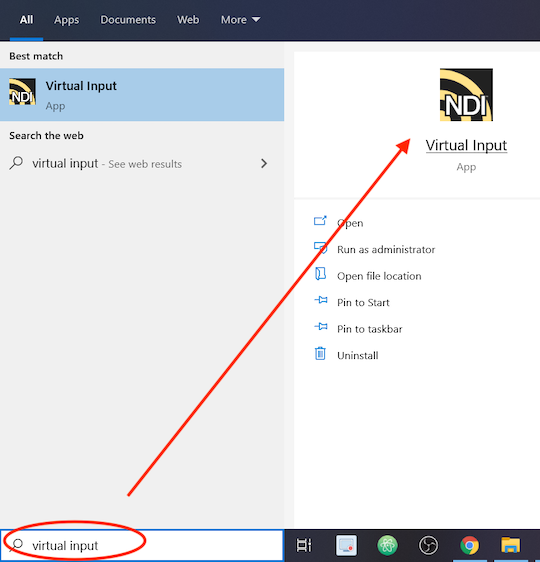540x562 pixels.
Task: Click the screen recorder taskbar icon
Action: point(346,545)
